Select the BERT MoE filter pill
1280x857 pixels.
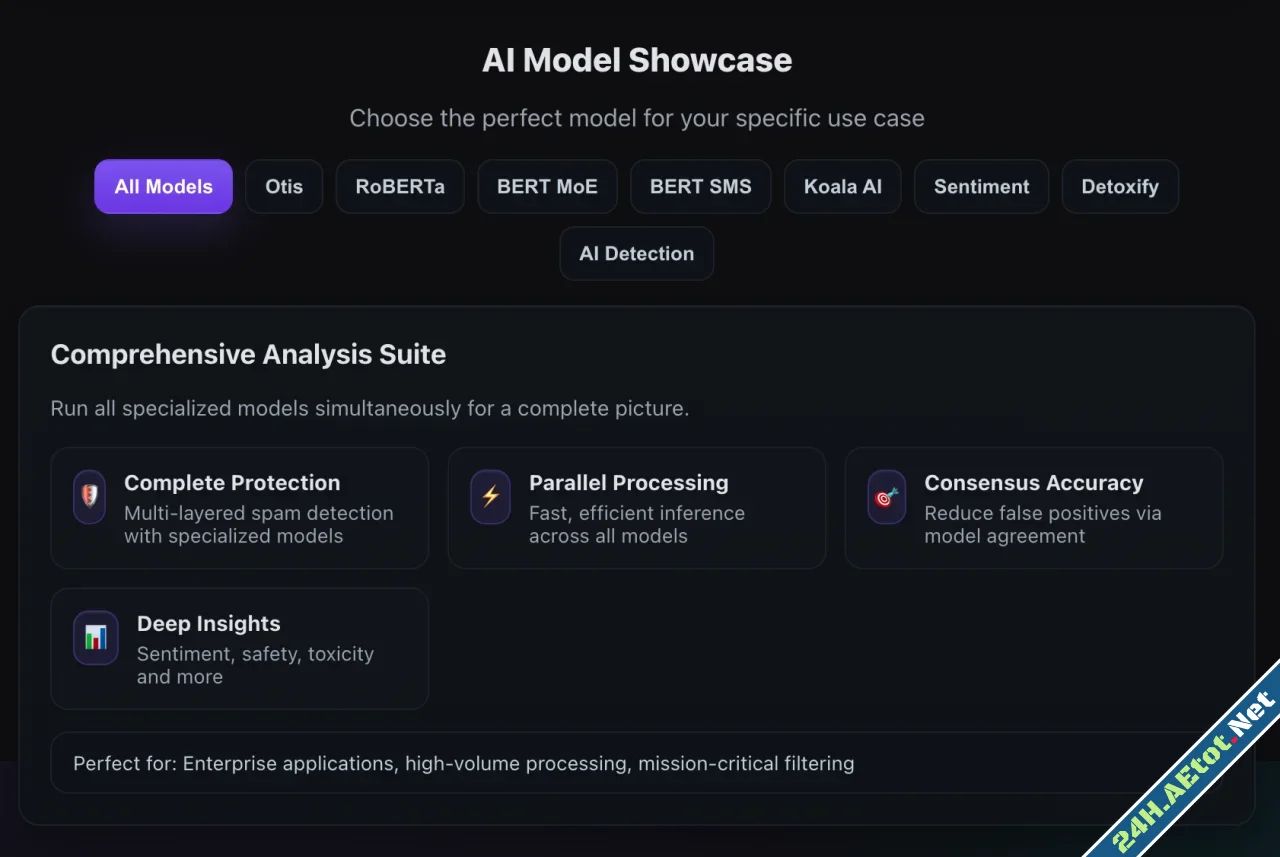[547, 186]
